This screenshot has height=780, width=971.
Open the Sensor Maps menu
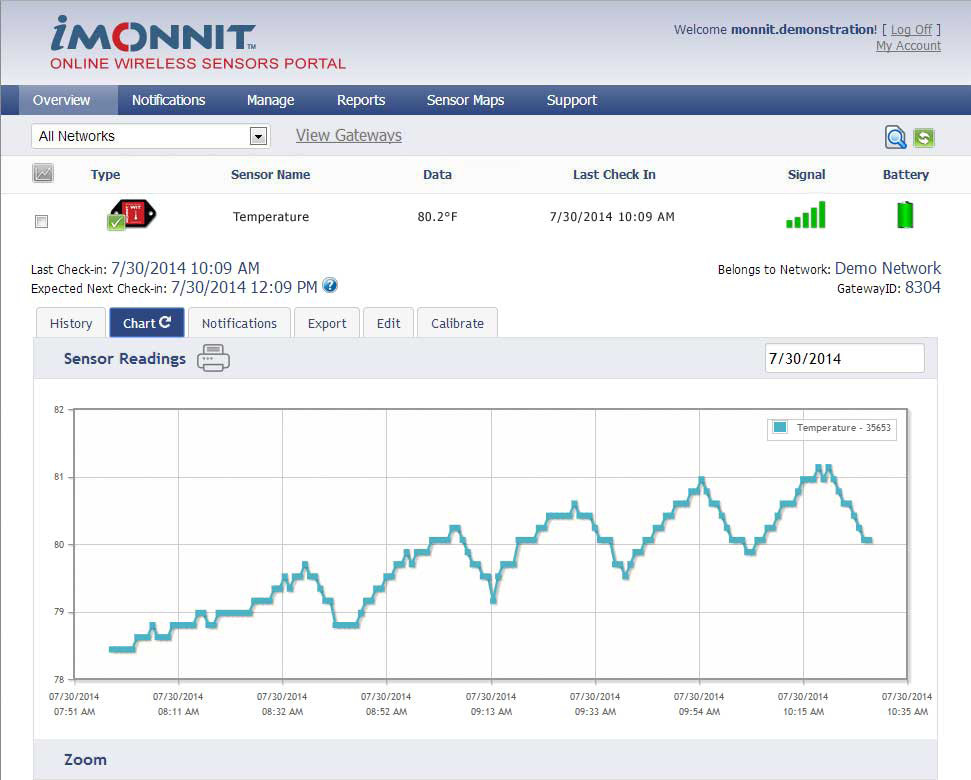point(465,100)
